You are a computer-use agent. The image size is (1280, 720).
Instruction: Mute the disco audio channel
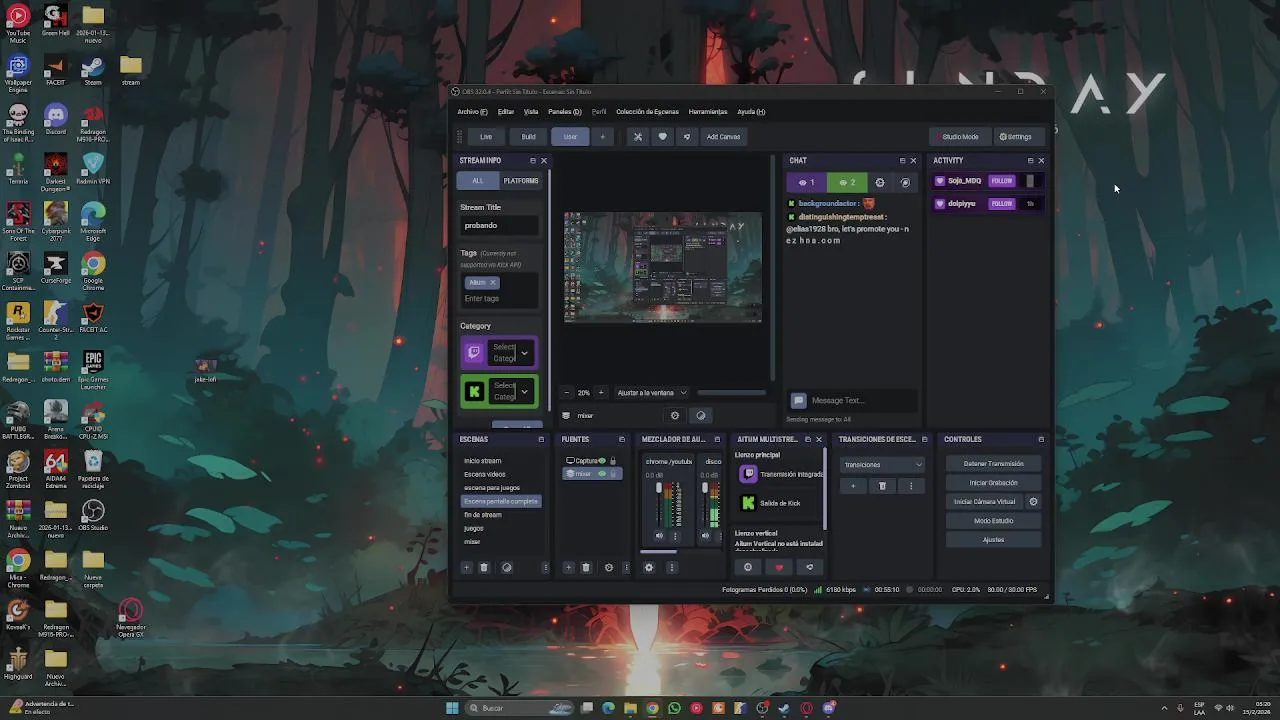(x=705, y=536)
